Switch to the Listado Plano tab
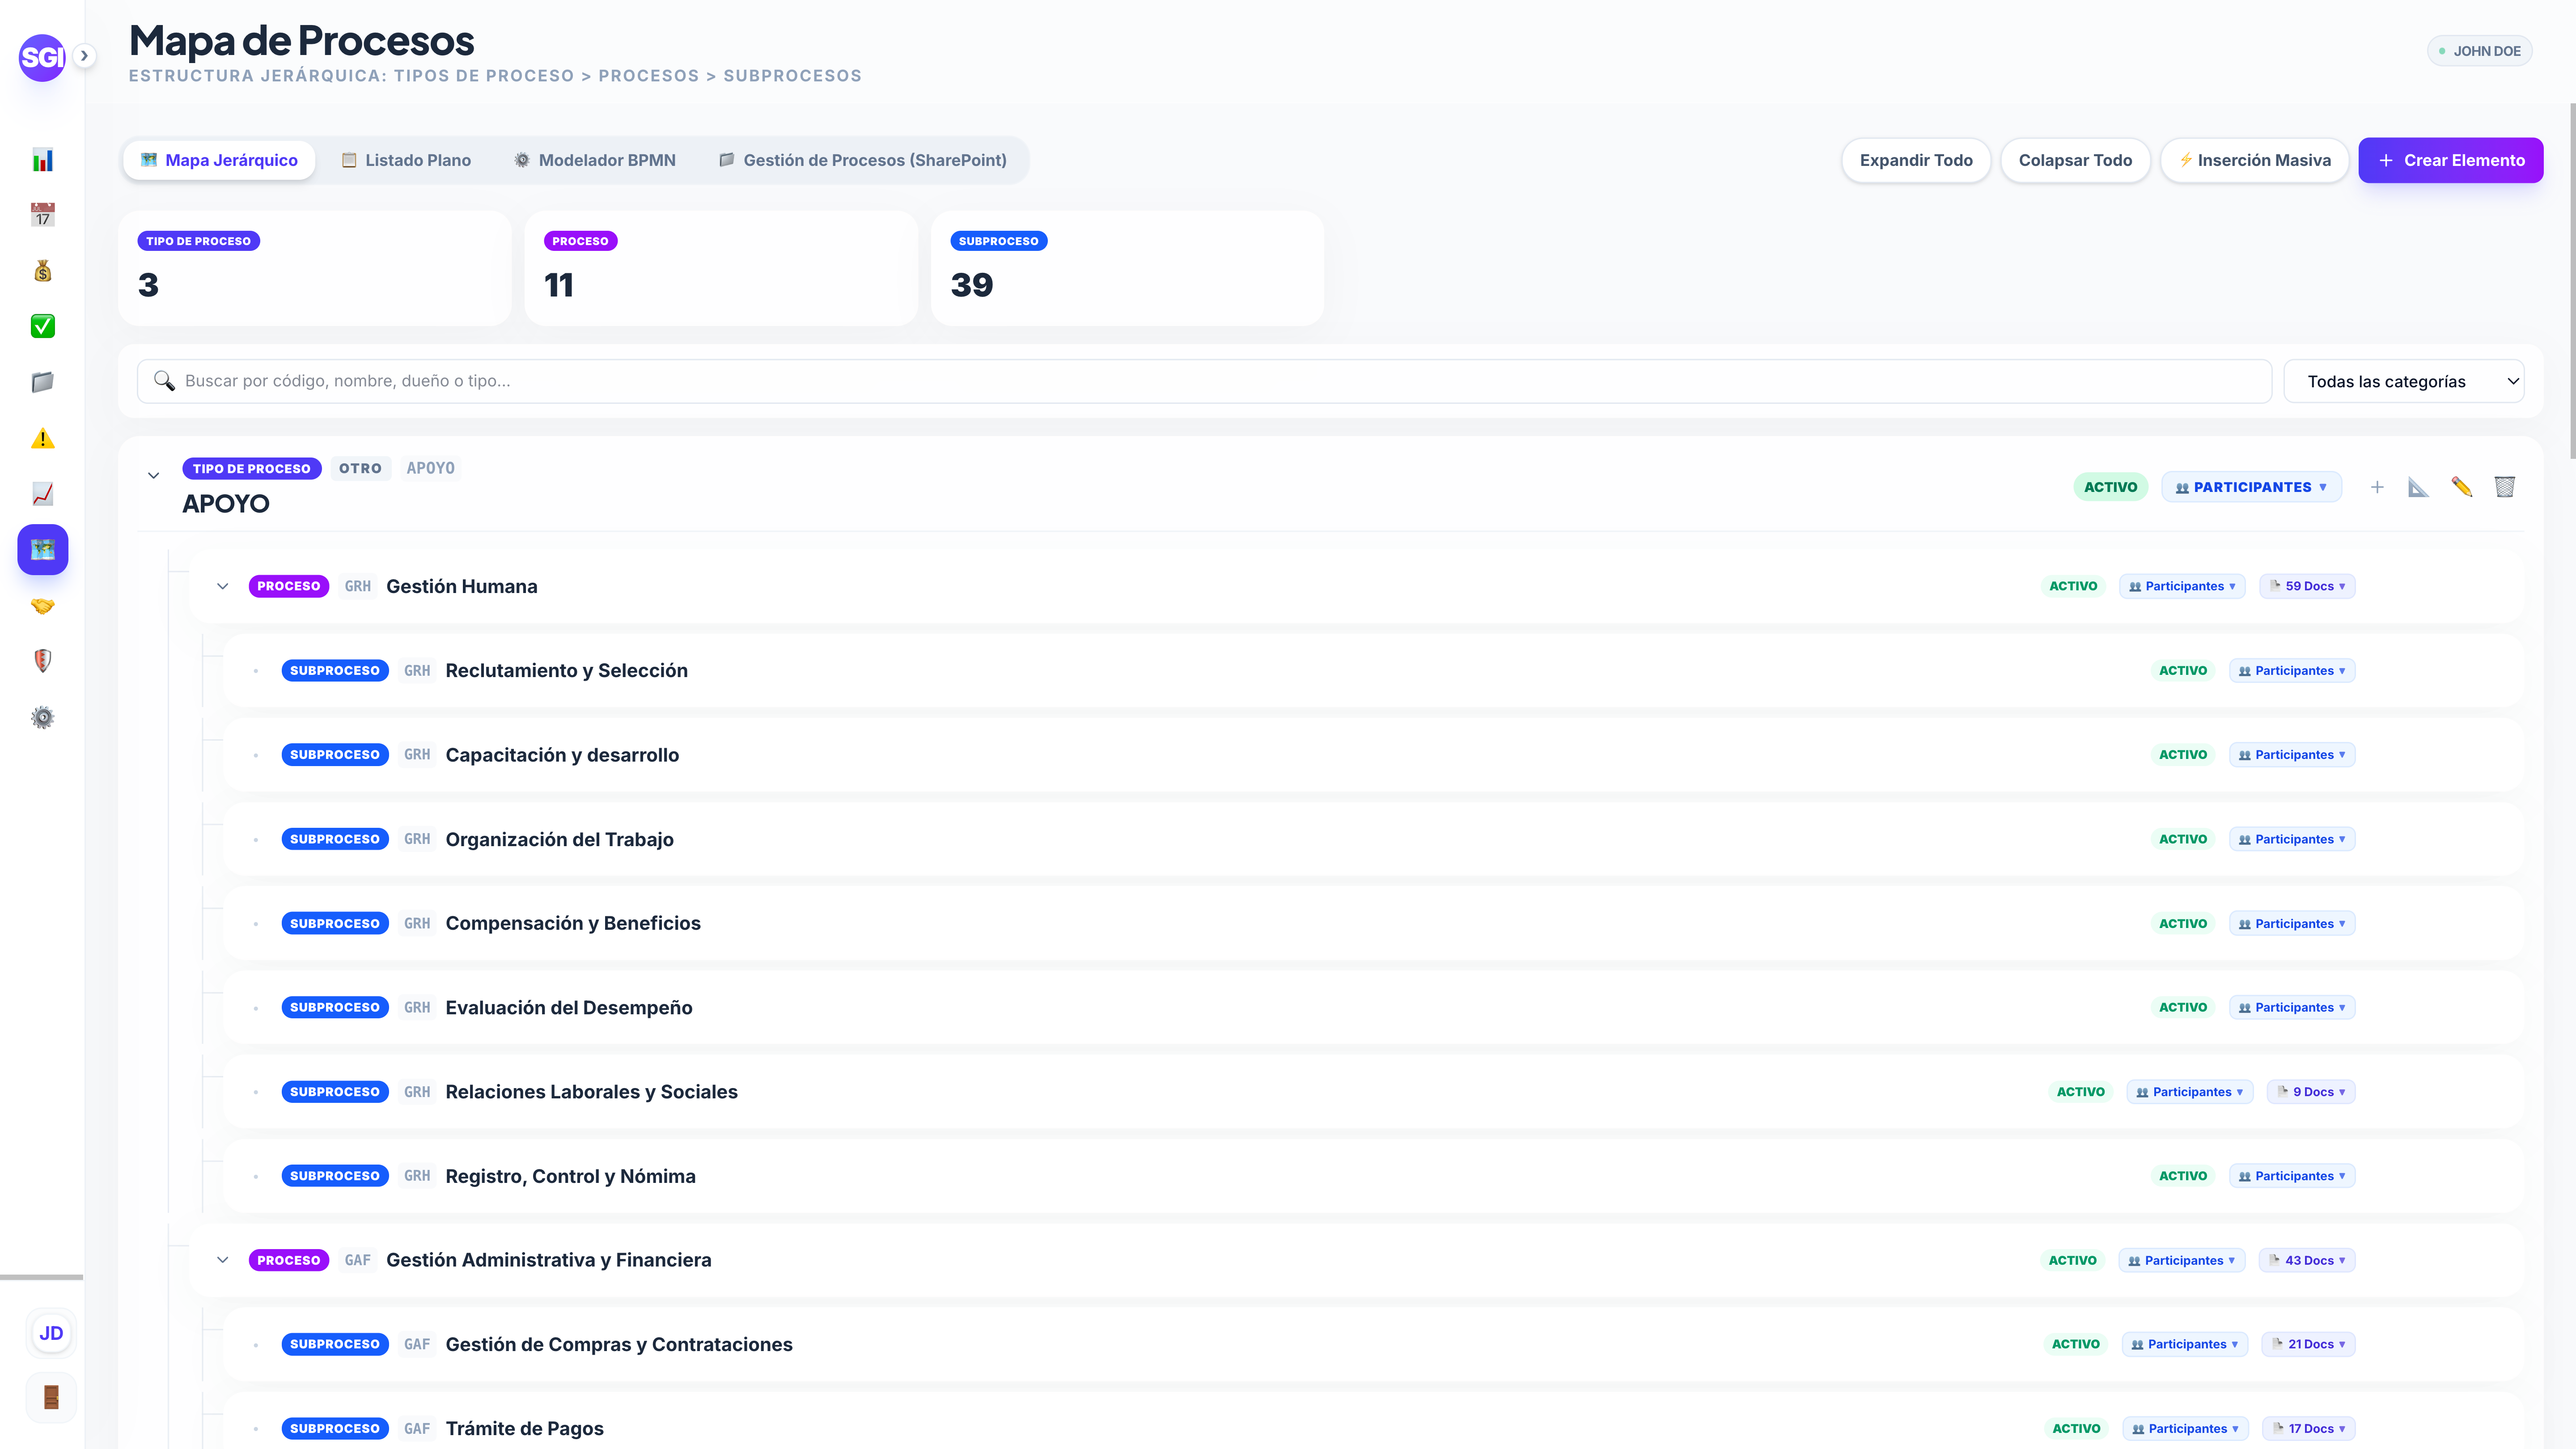This screenshot has width=2576, height=1449. pos(406,160)
